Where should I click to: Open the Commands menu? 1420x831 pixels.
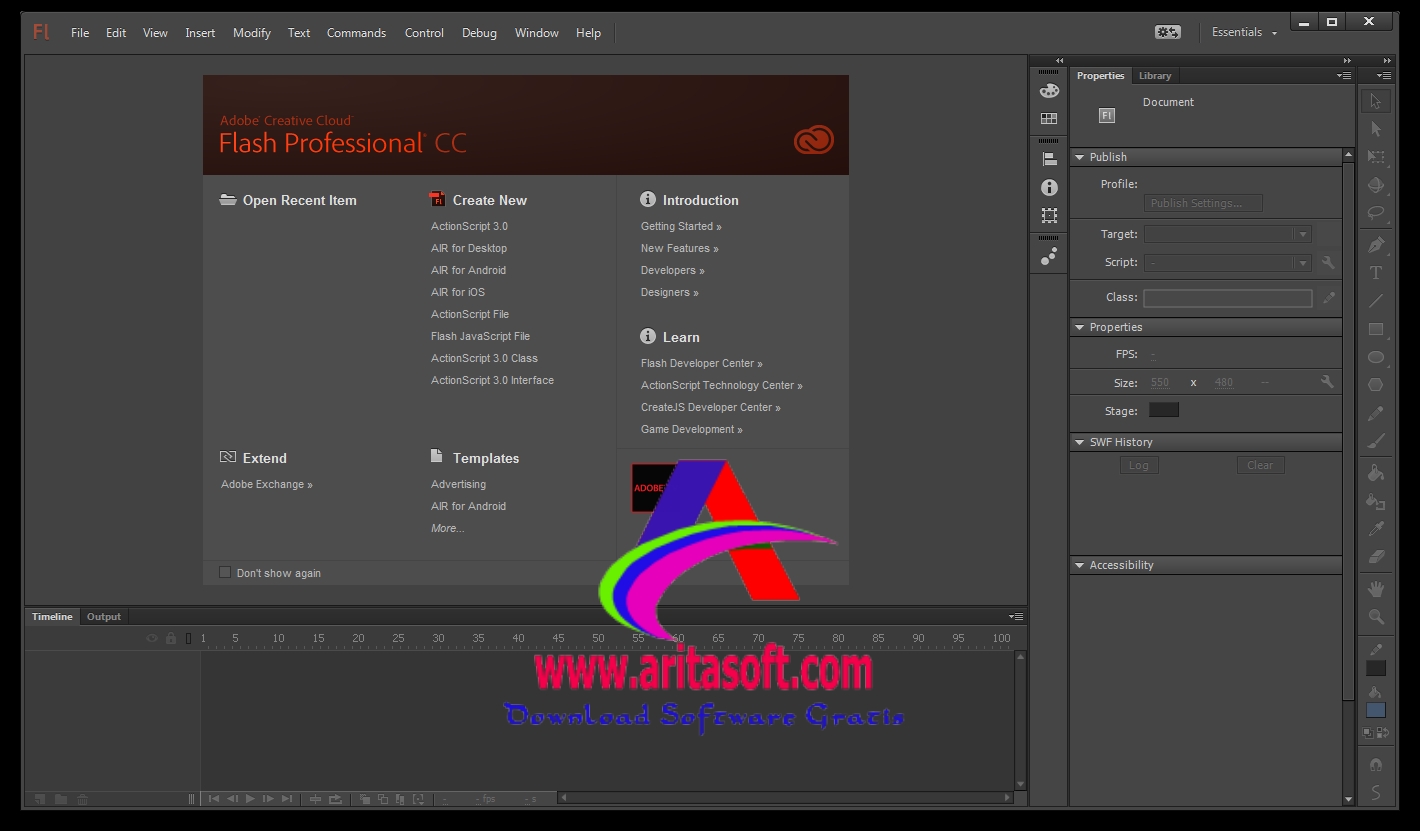(356, 33)
